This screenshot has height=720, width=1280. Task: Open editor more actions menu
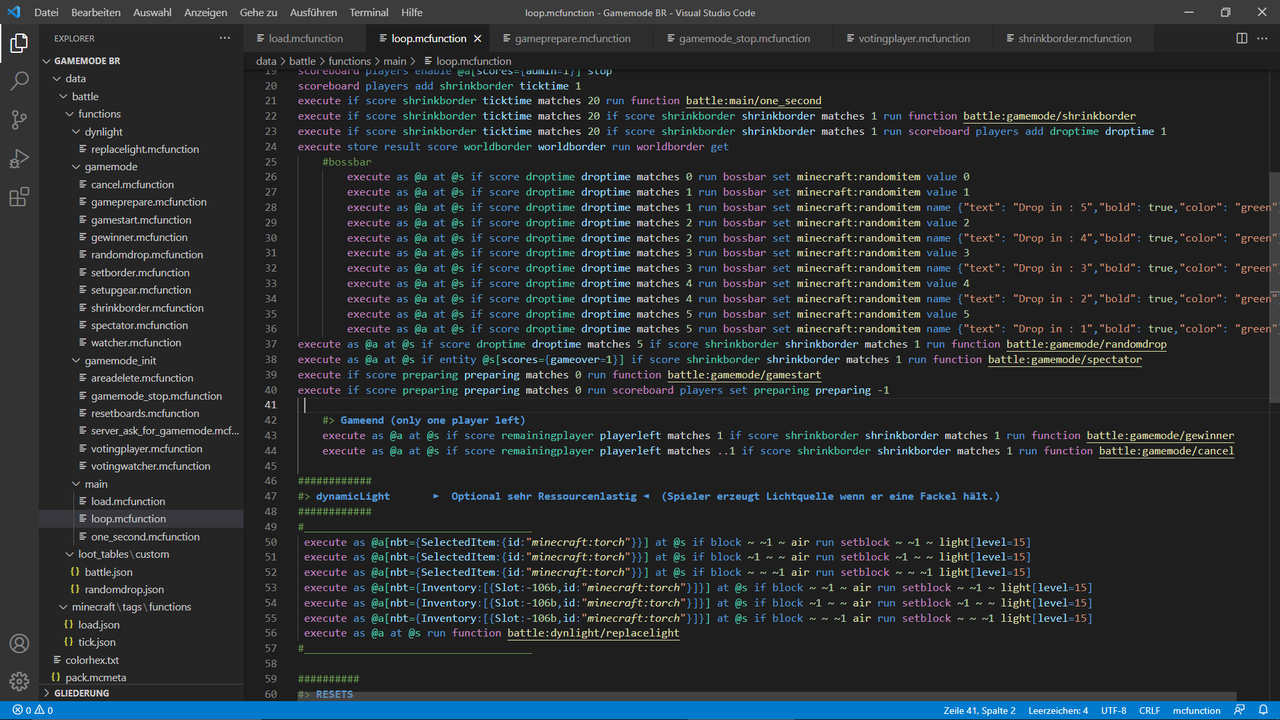[x=1263, y=38]
